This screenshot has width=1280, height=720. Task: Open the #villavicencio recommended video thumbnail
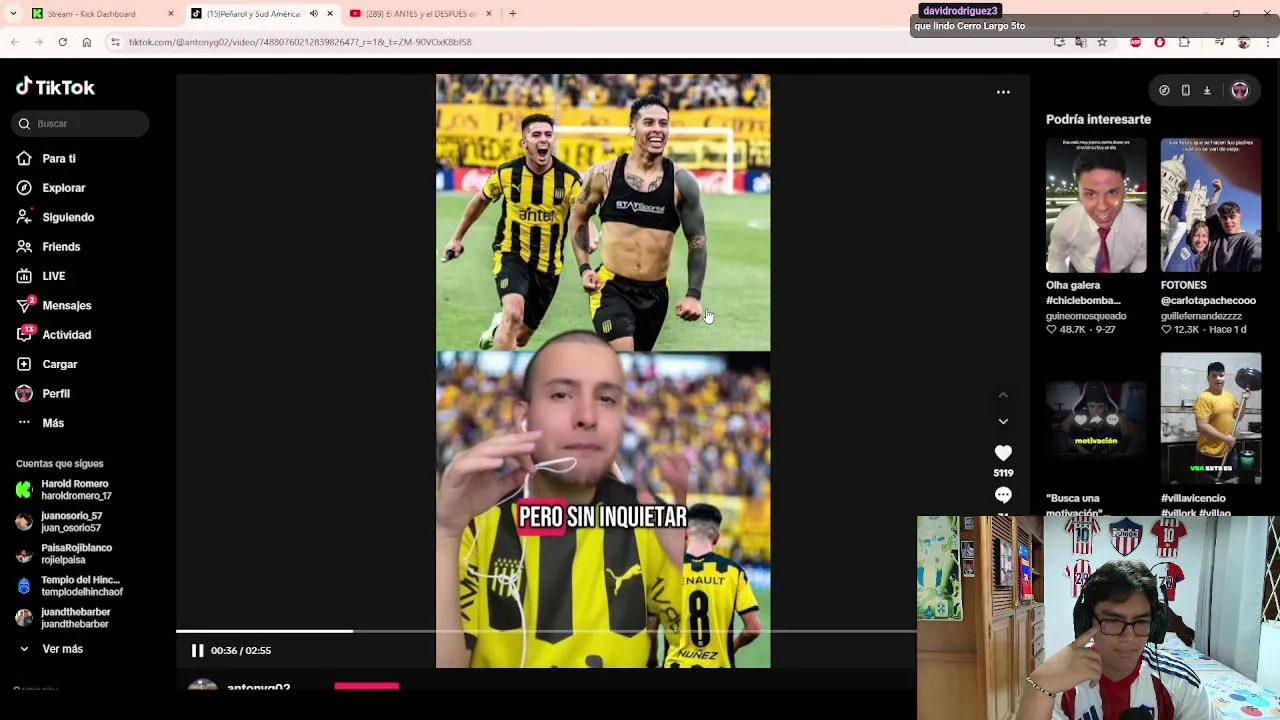tap(1211, 418)
